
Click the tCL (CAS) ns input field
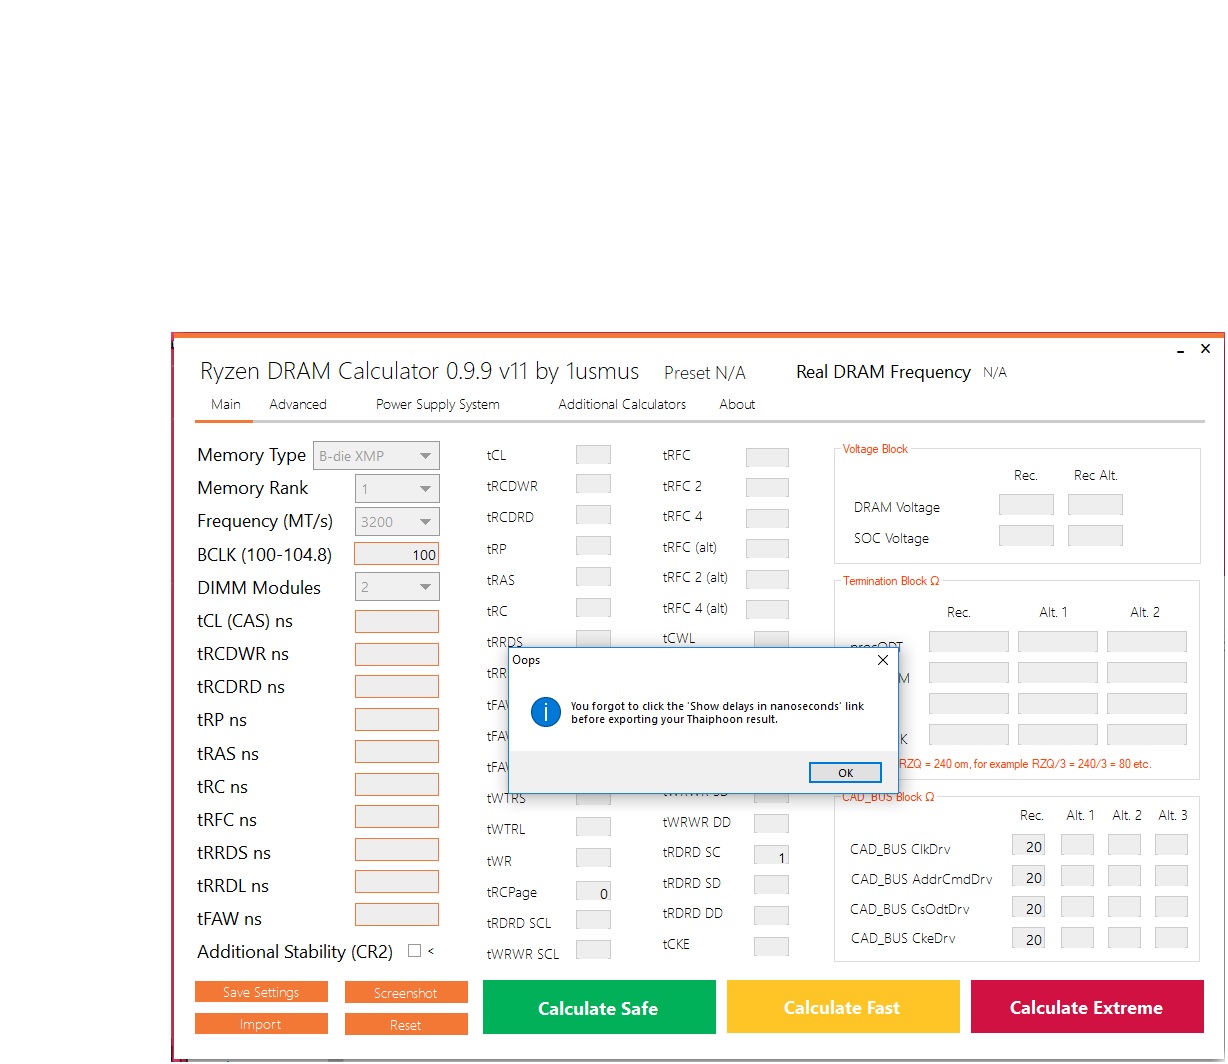397,621
